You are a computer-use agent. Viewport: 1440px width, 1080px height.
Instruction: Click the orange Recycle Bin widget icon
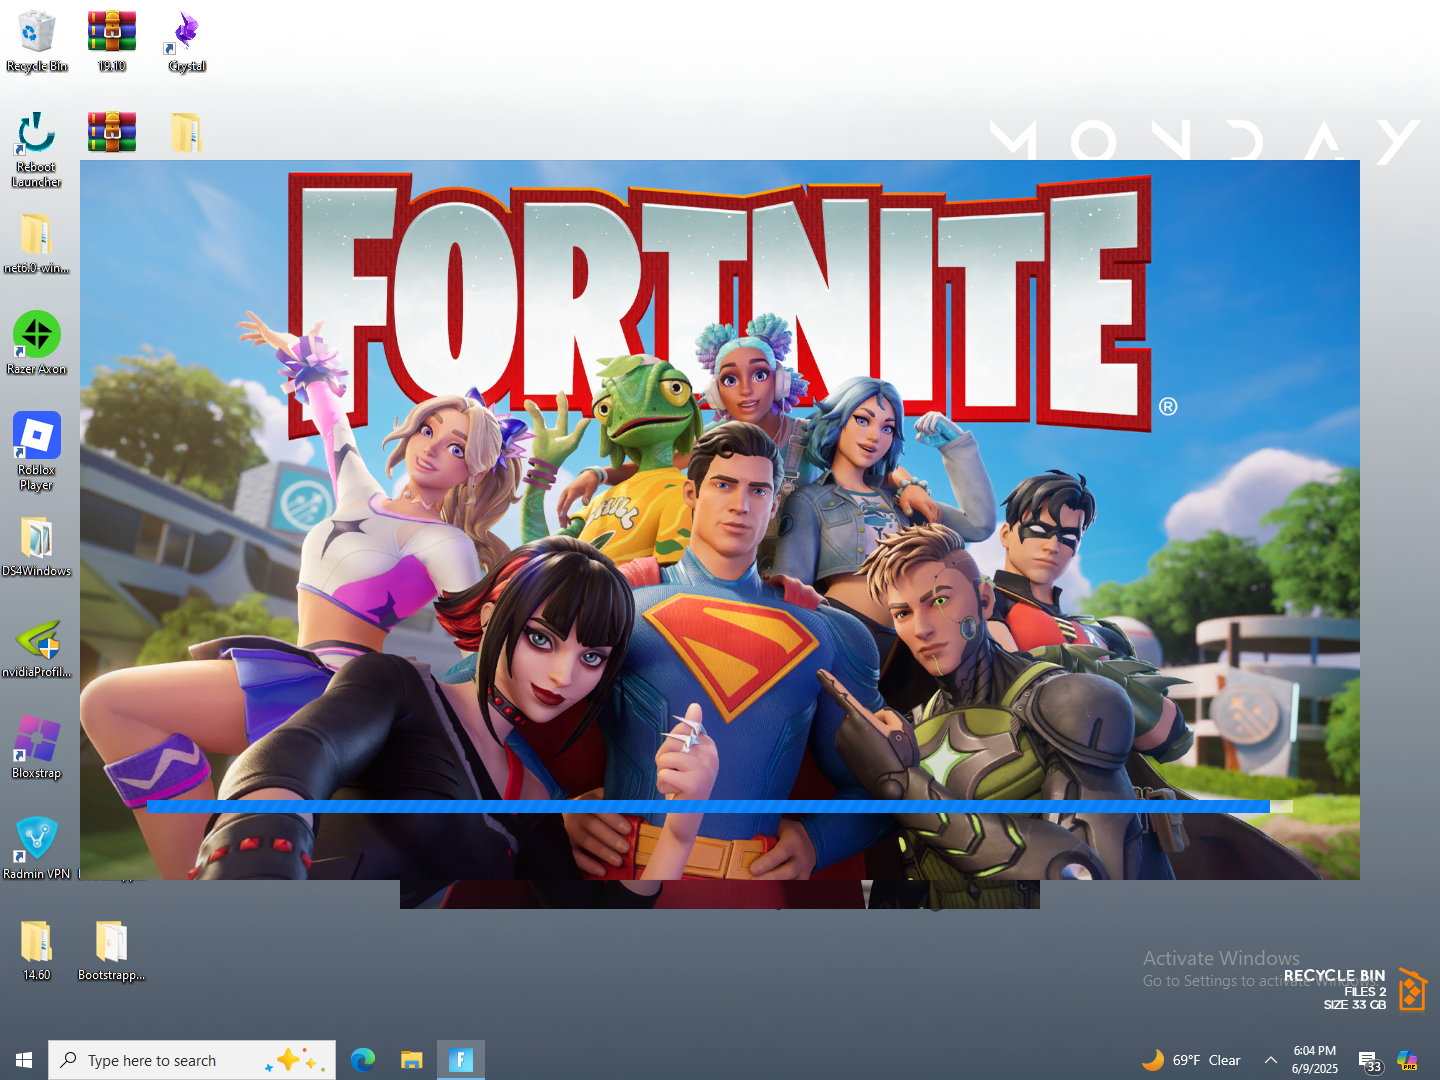point(1412,990)
